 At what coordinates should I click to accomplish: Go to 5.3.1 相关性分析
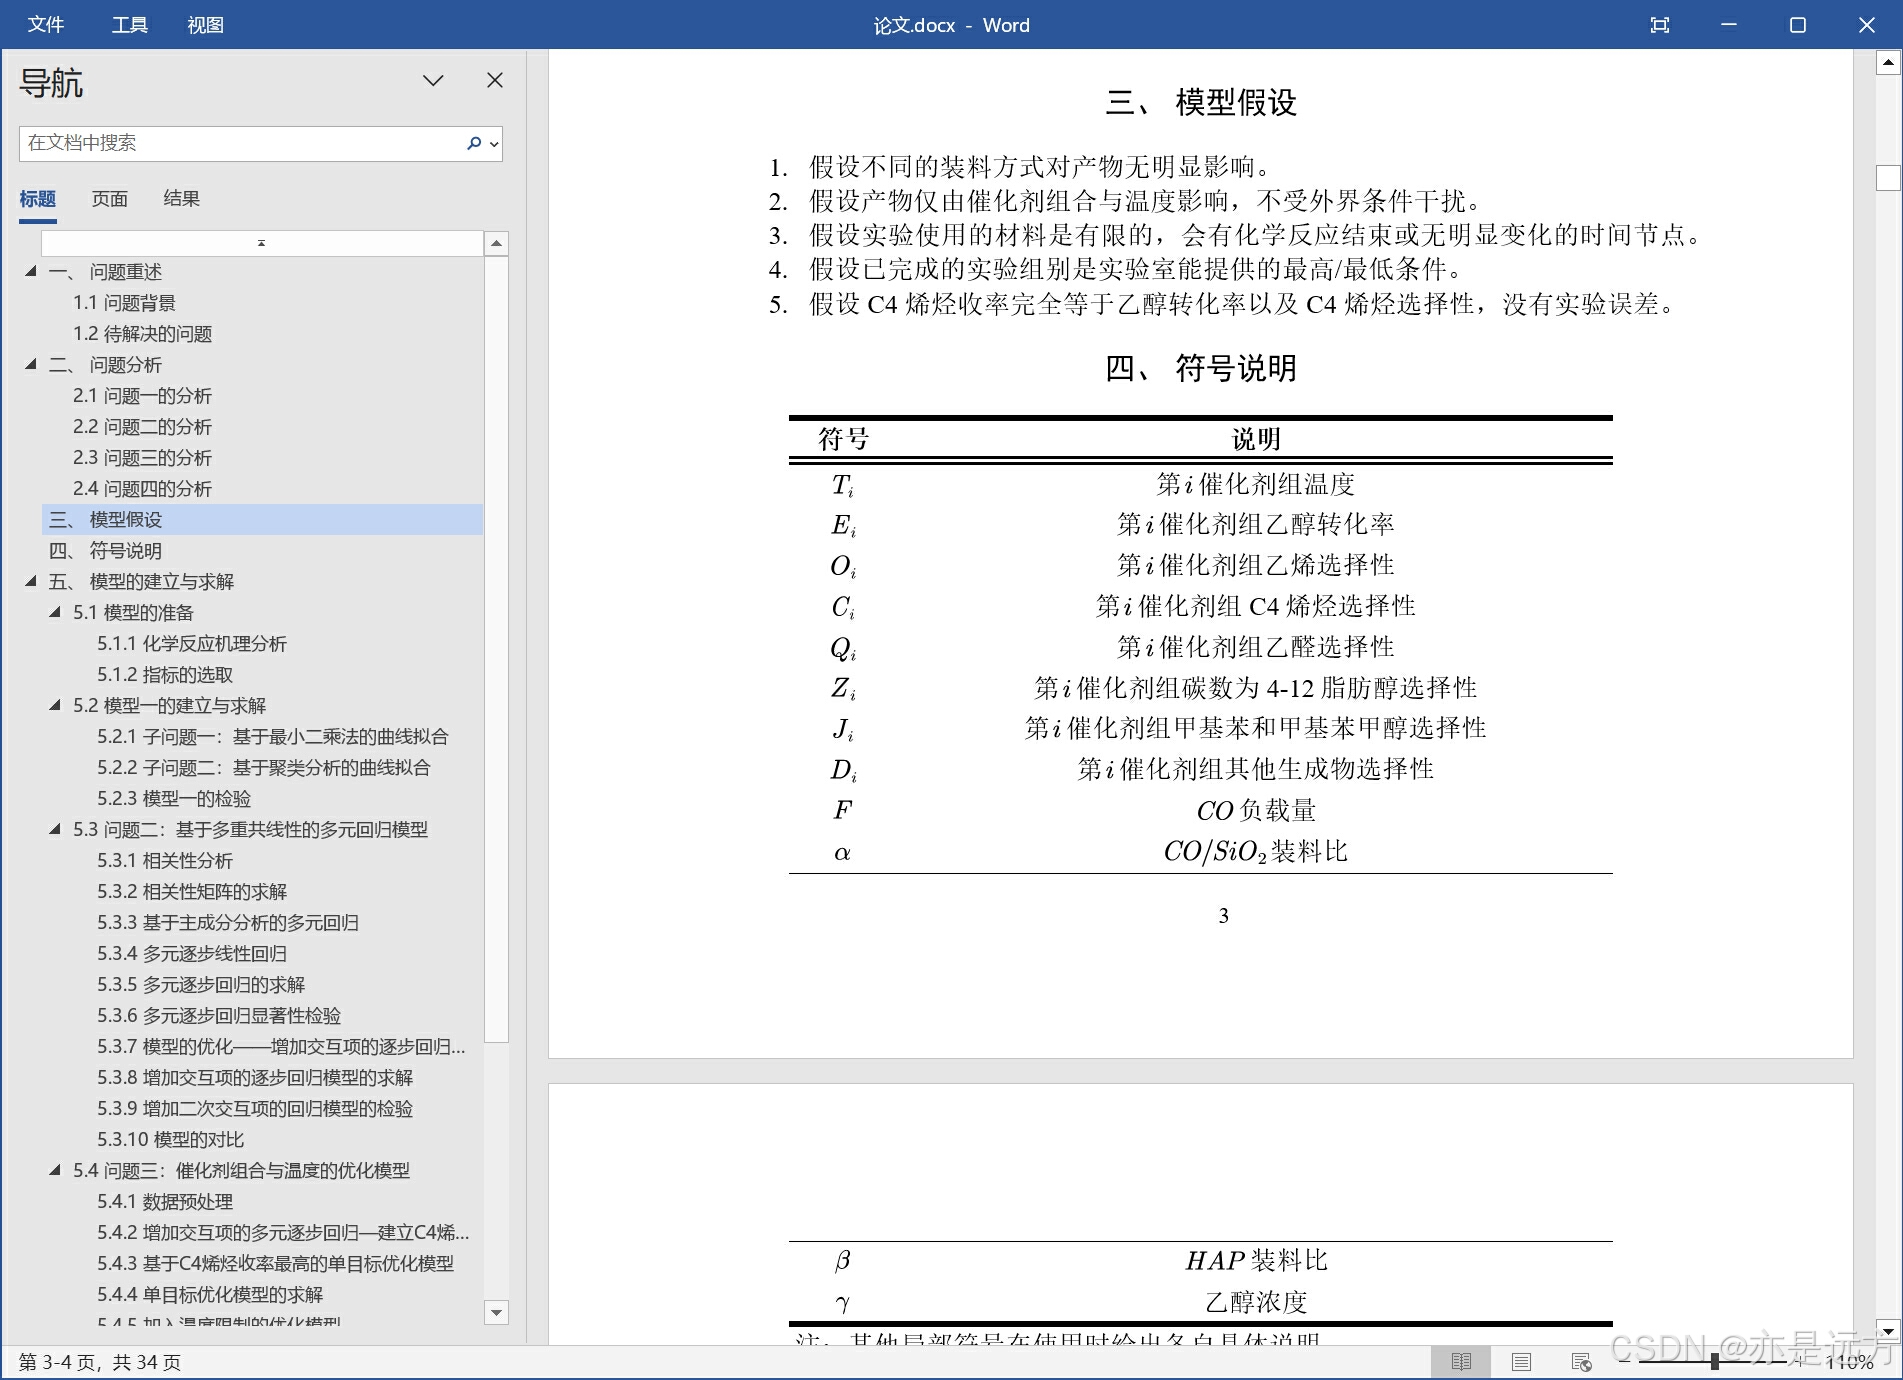coord(165,861)
